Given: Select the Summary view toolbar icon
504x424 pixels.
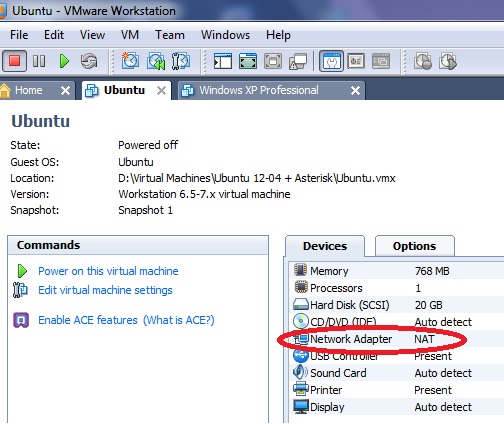Looking at the screenshot, I should tap(331, 61).
